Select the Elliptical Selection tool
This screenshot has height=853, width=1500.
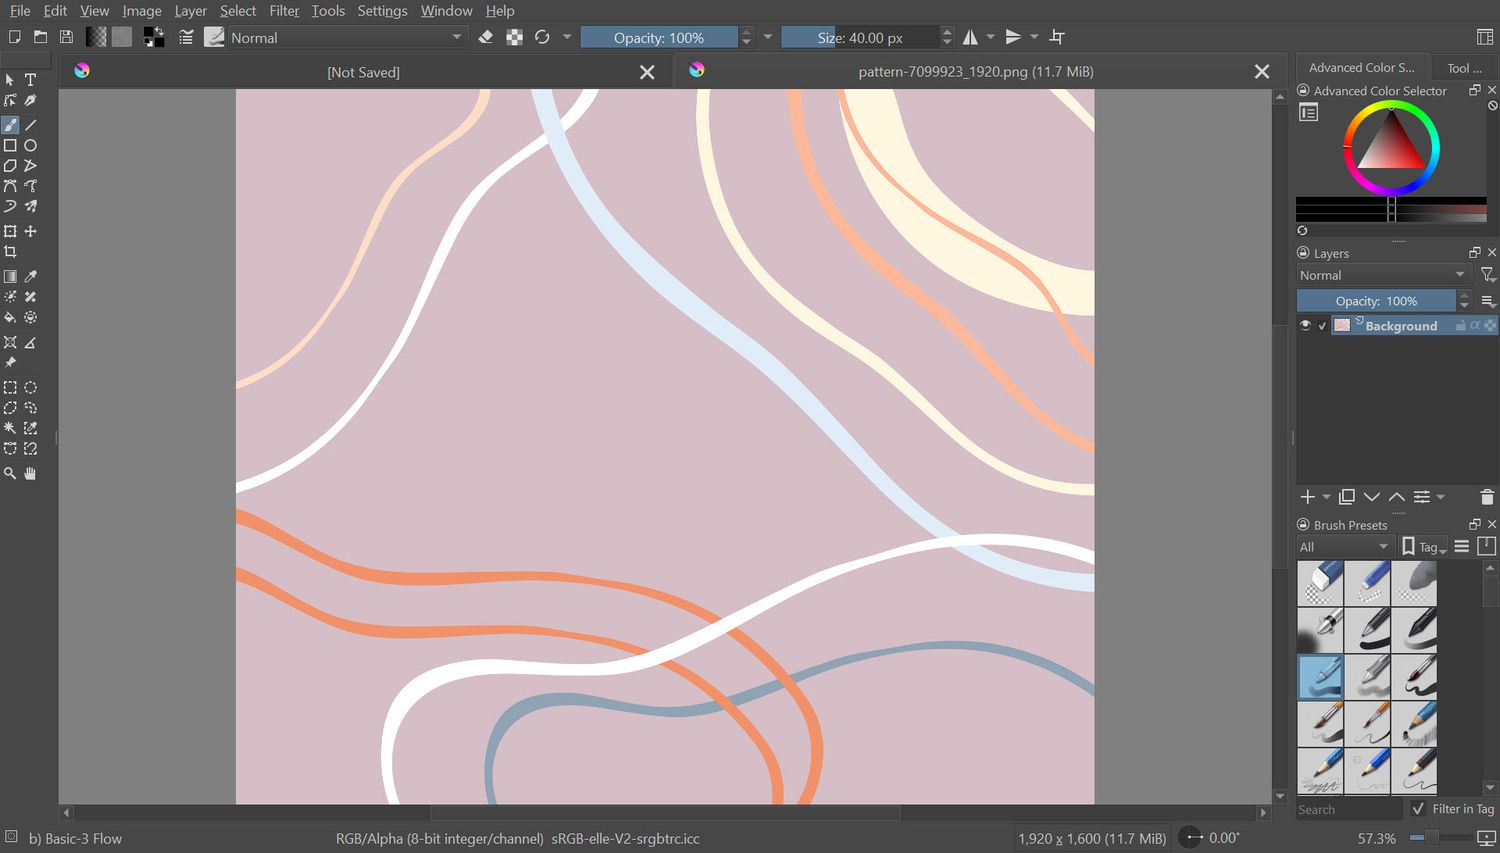31,388
